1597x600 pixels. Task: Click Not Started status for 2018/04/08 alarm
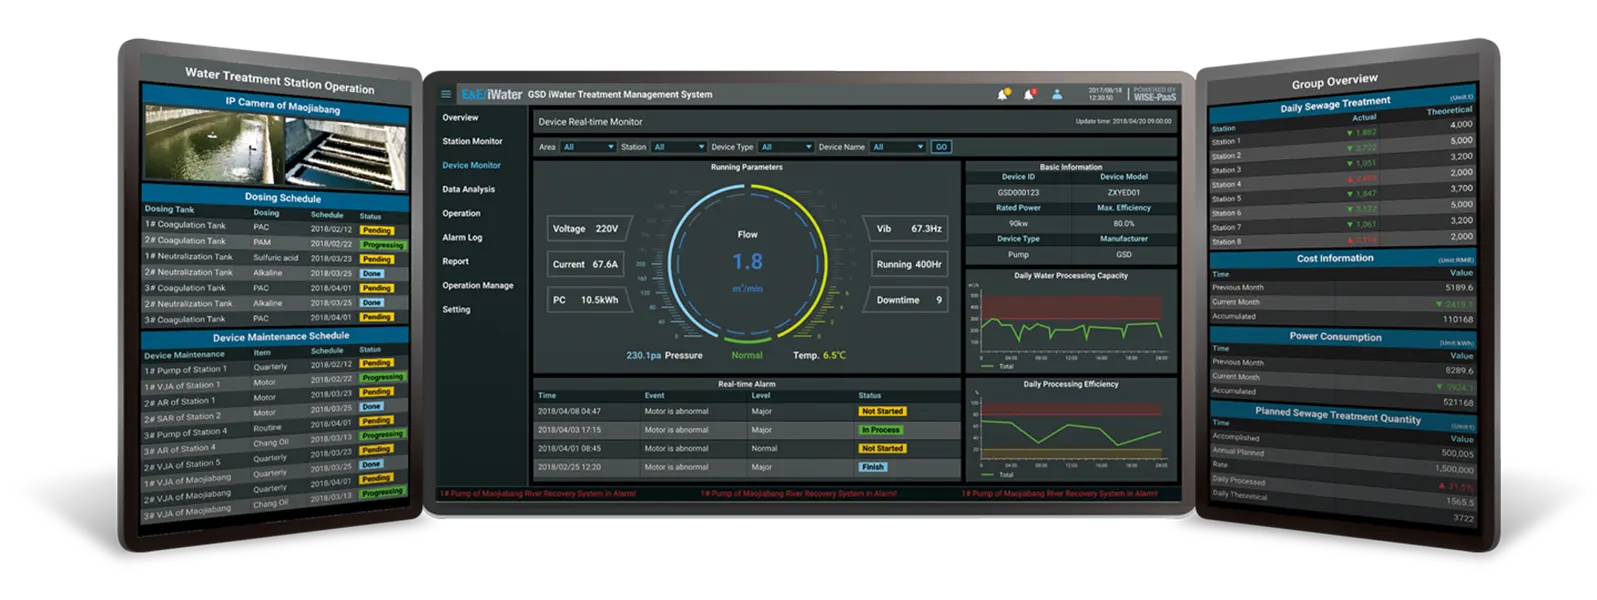point(882,411)
